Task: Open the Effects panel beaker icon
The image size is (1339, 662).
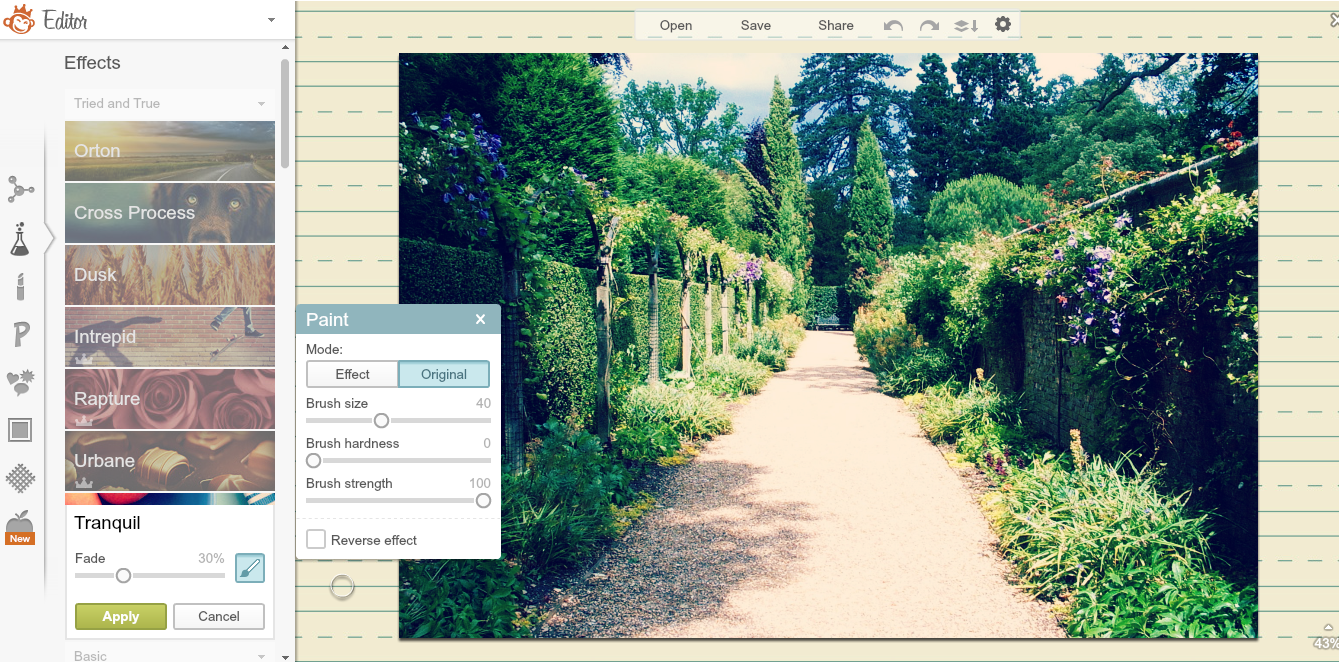Action: tap(21, 239)
